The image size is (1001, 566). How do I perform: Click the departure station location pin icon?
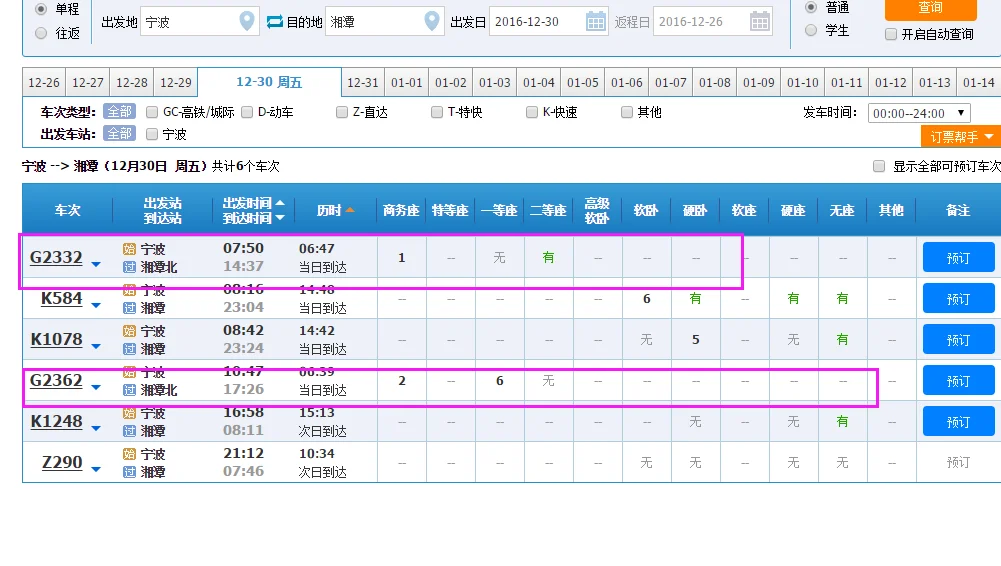pyautogui.click(x=246, y=21)
